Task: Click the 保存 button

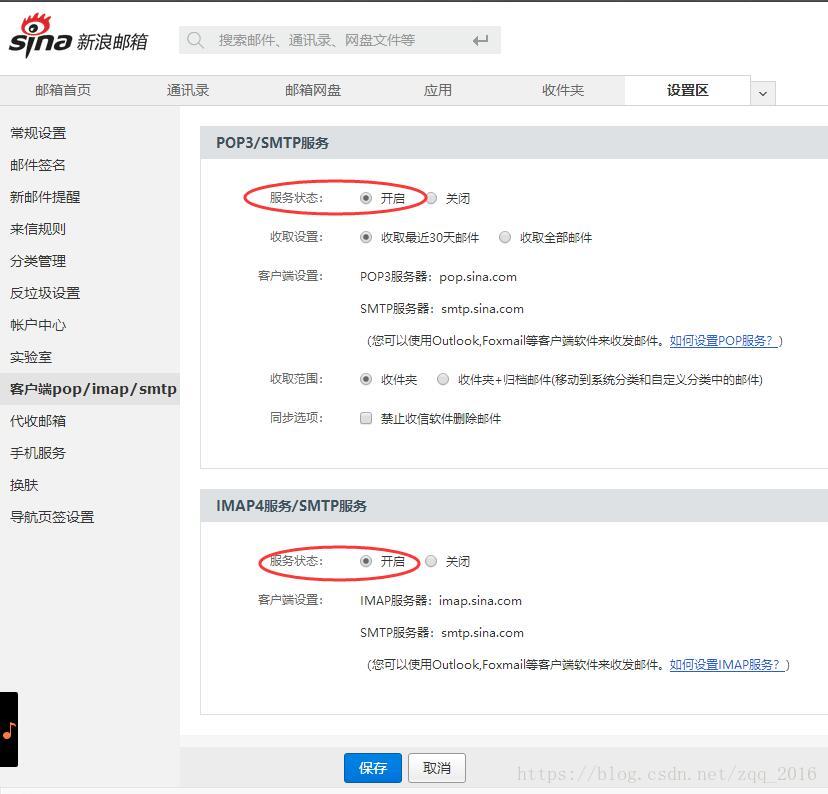Action: tap(373, 768)
